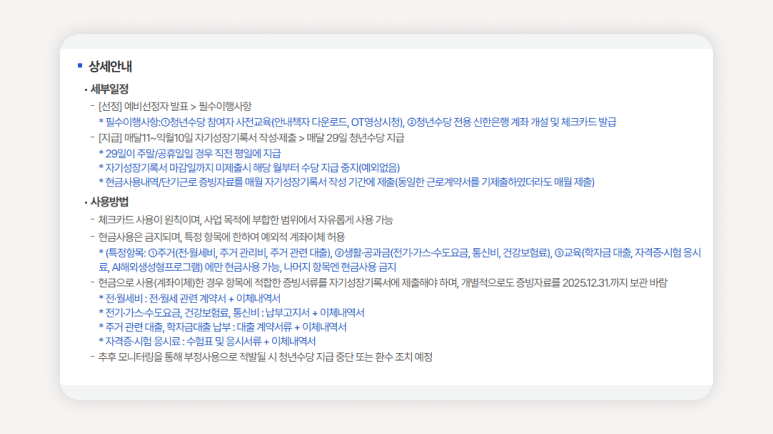Screen dimensions: 773x434
Task: Click the blue 특정항목 주거 생활·공과금 교육 note
Action: coord(400,260)
